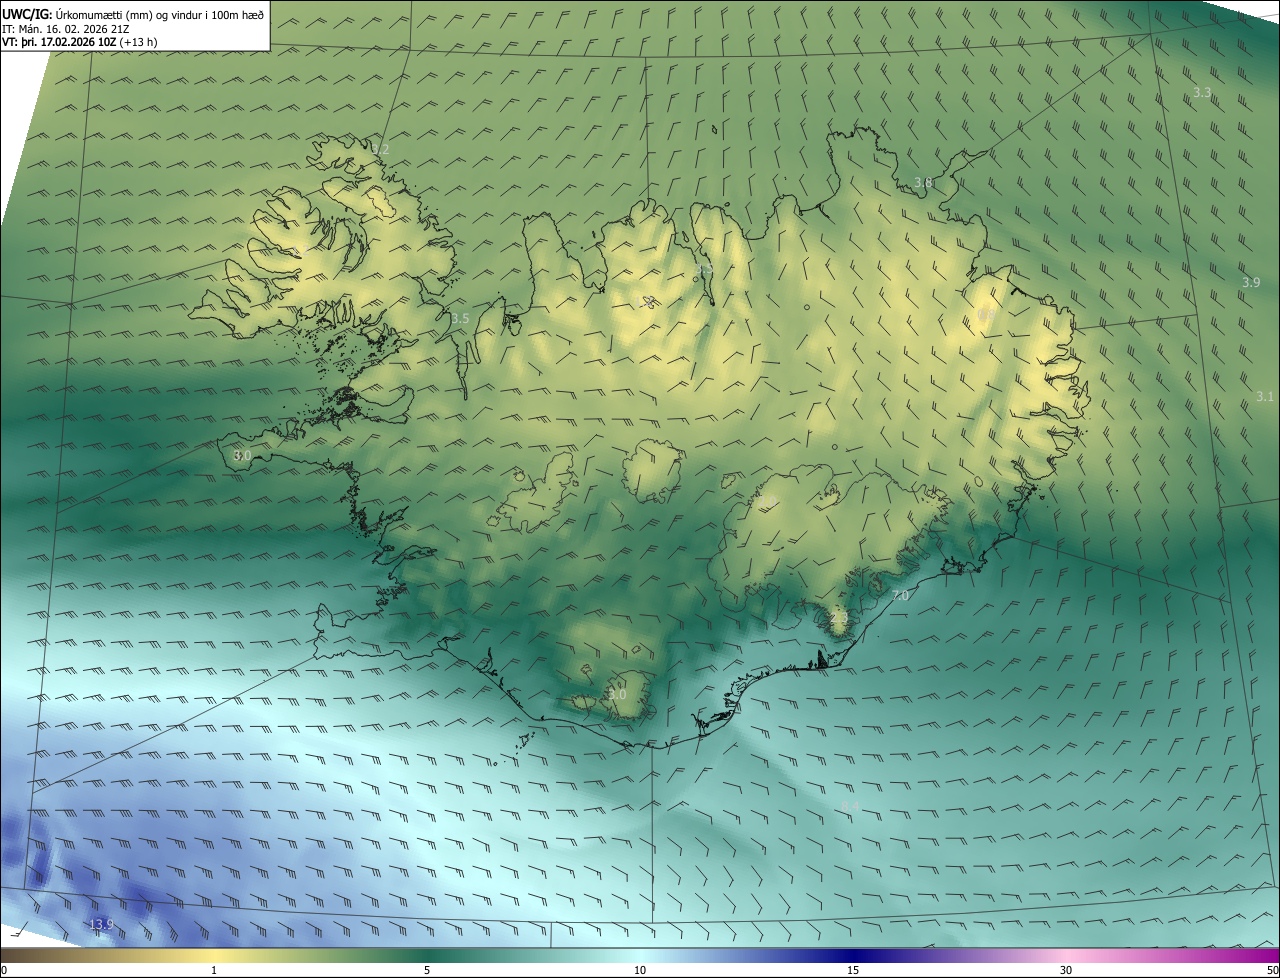Click the 3.3 value label over the sea
This screenshot has height=978, width=1280.
tap(1202, 92)
